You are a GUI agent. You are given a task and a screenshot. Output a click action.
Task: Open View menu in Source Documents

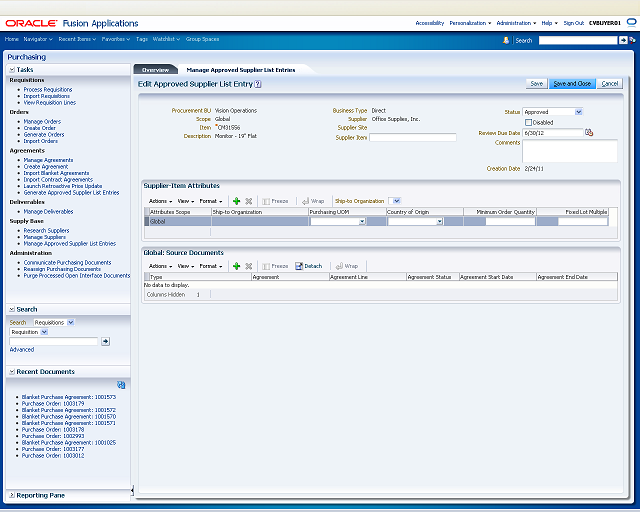(x=186, y=266)
